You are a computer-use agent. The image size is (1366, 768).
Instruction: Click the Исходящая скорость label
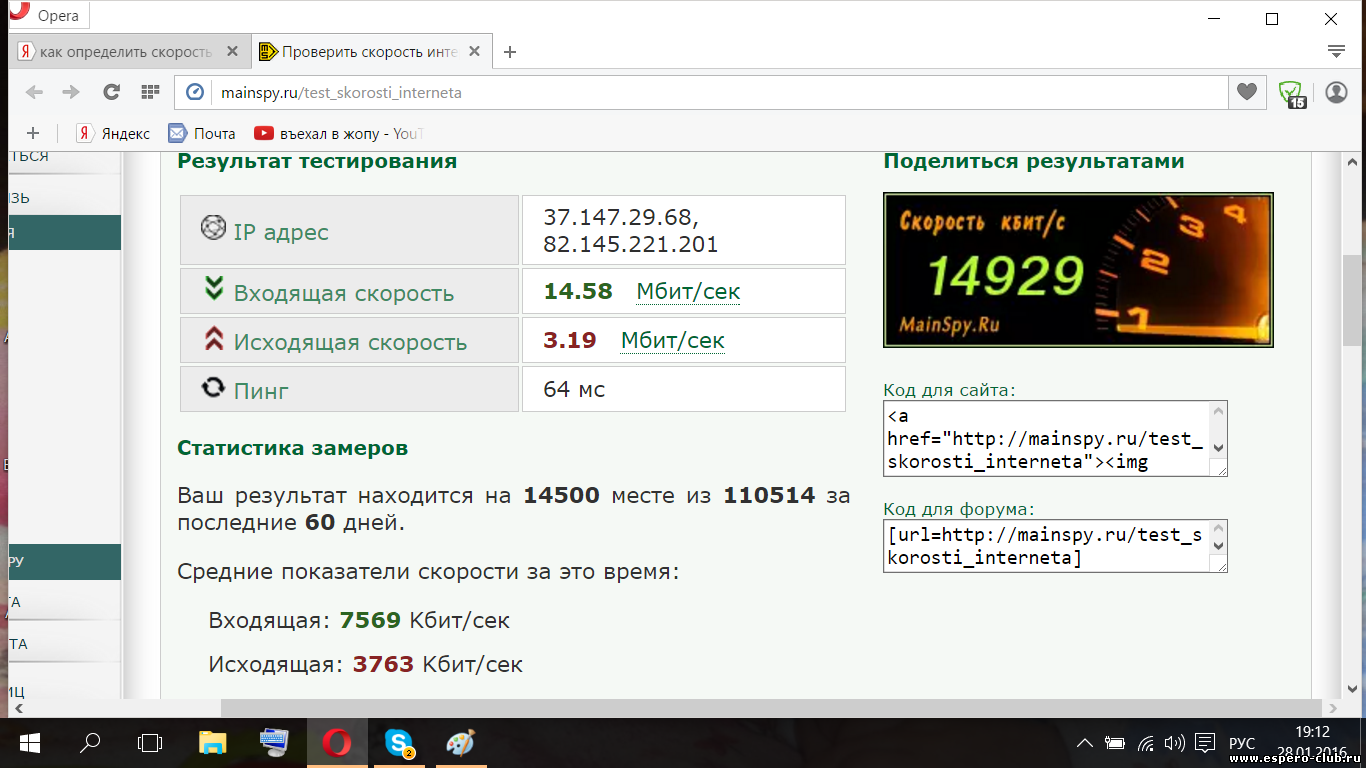point(350,342)
